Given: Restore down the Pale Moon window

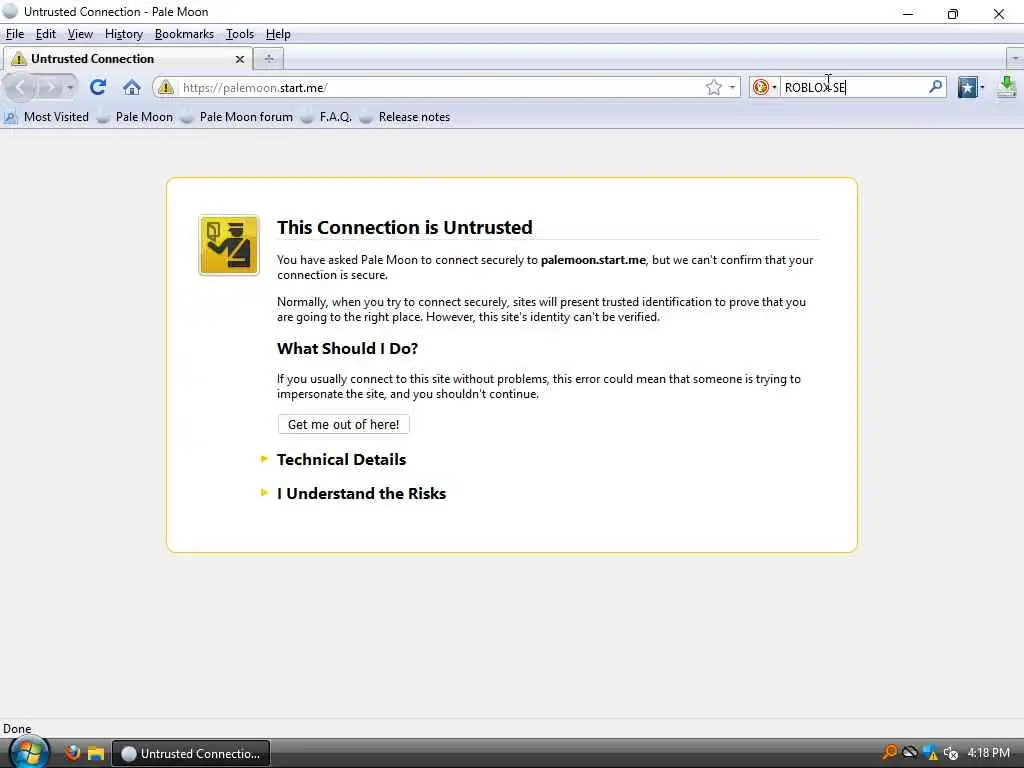Looking at the screenshot, I should 953,13.
